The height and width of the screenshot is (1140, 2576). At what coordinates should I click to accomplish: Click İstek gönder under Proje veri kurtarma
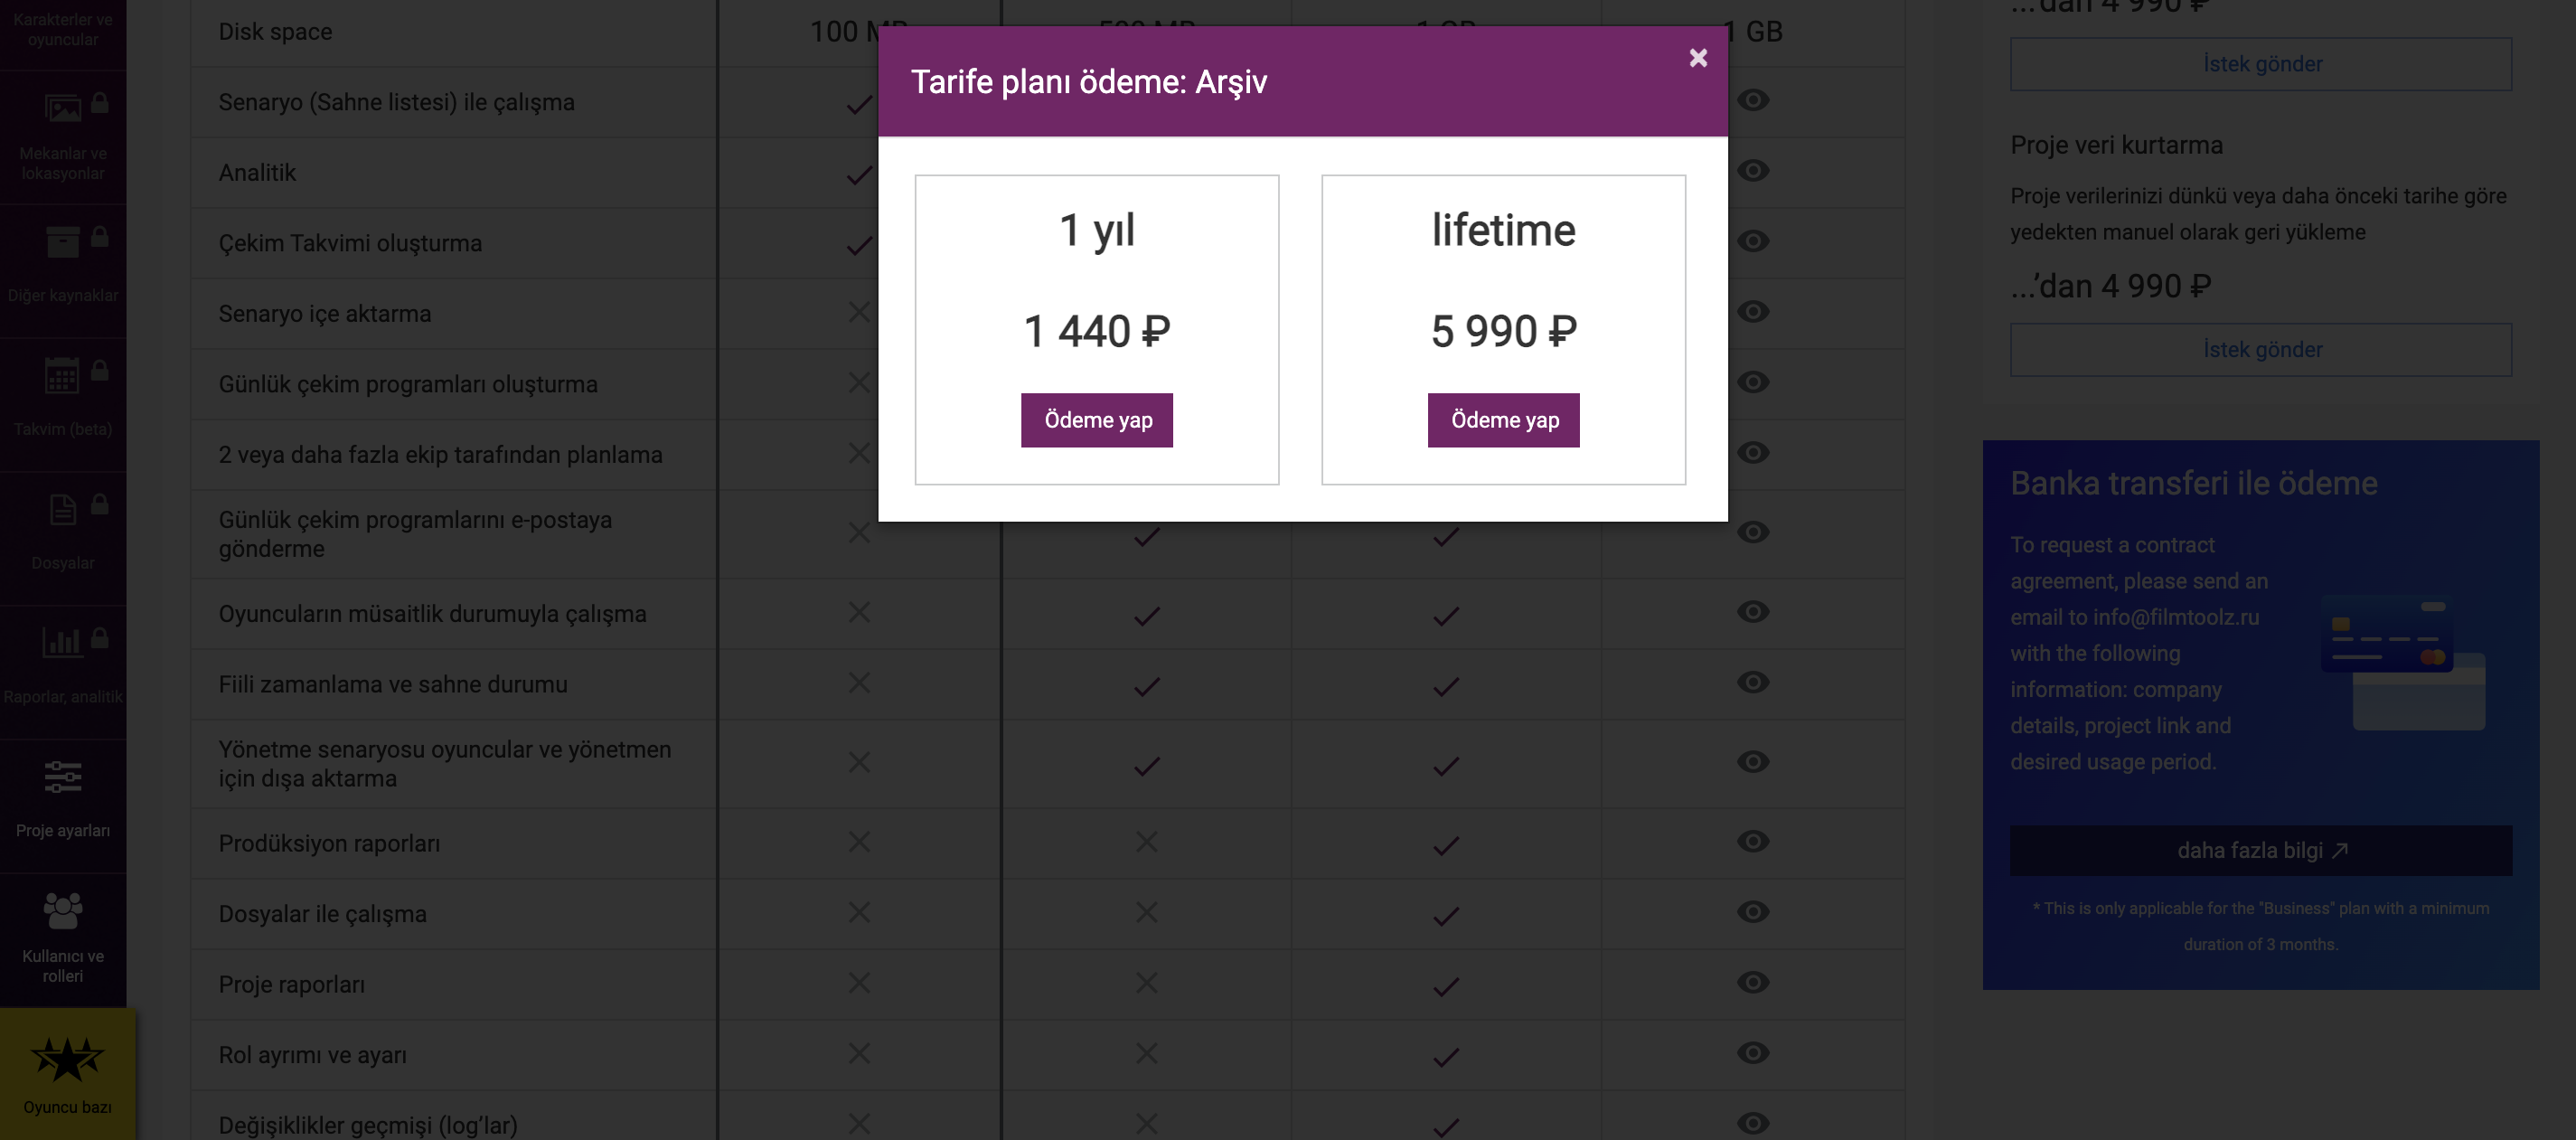tap(2261, 350)
